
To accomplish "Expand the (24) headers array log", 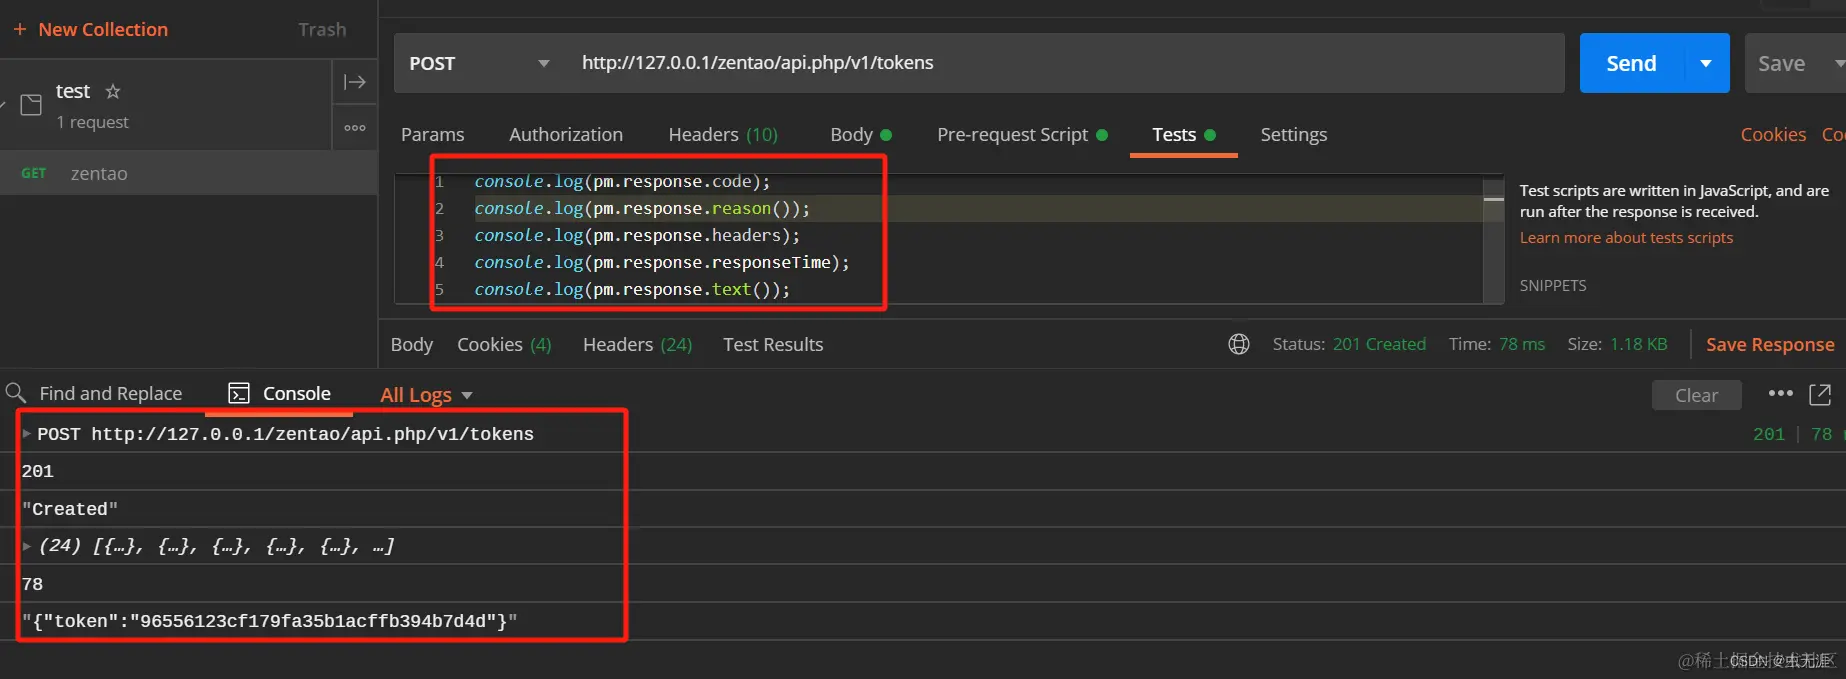I will pyautogui.click(x=27, y=546).
